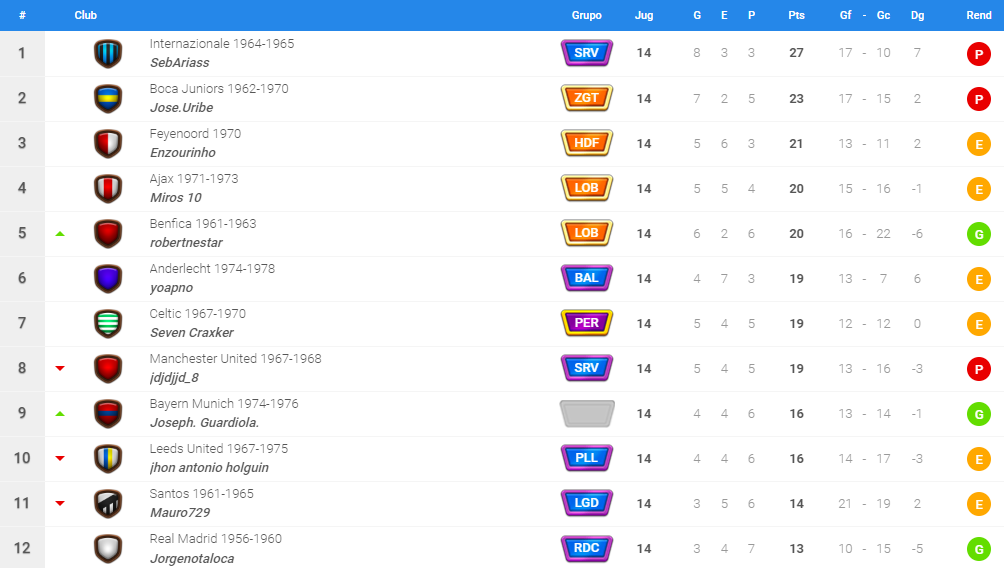Open the RDC group badge
This screenshot has width=1004, height=568.
click(587, 548)
